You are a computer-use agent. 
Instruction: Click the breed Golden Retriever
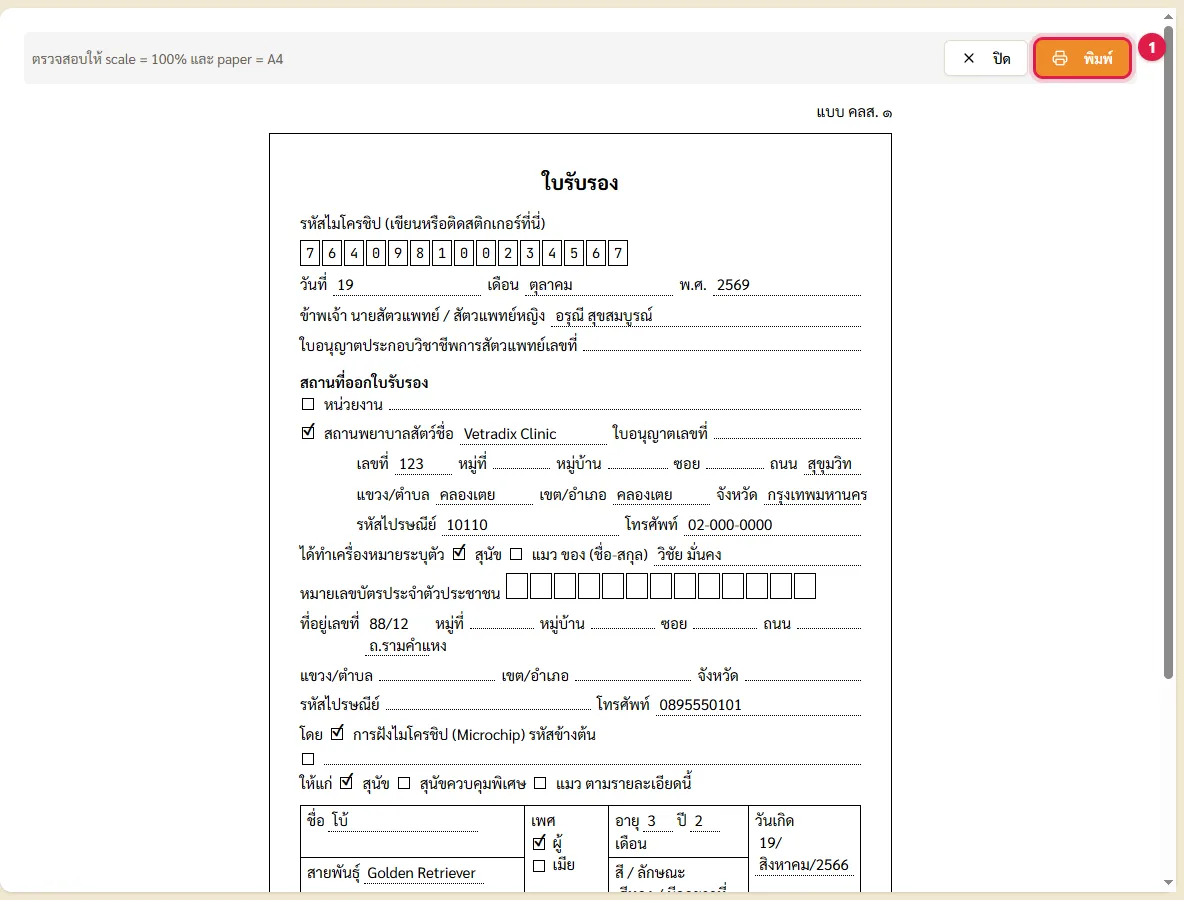421,873
